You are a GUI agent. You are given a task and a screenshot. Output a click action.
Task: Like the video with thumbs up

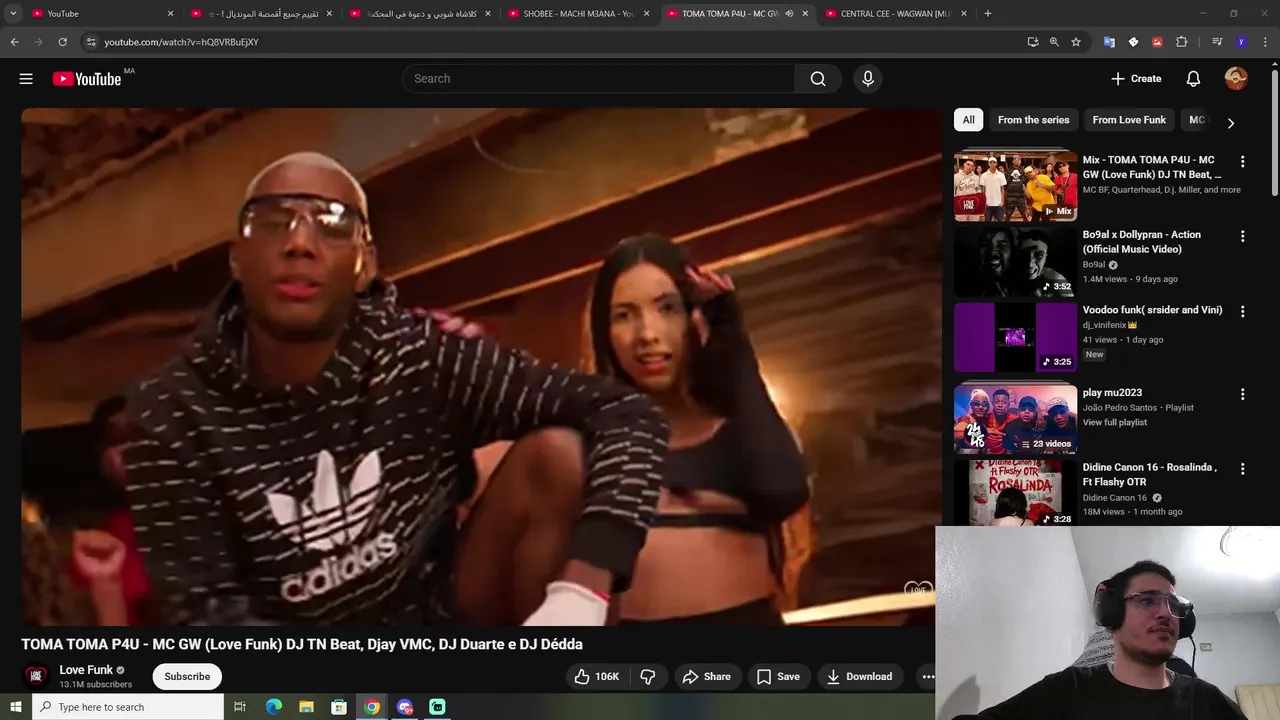click(x=597, y=677)
